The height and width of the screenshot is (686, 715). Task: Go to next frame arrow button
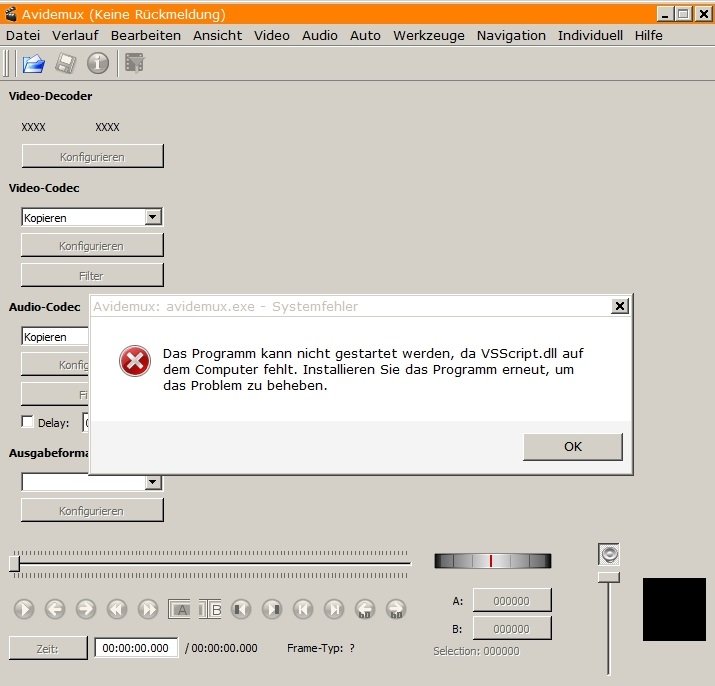(86, 609)
